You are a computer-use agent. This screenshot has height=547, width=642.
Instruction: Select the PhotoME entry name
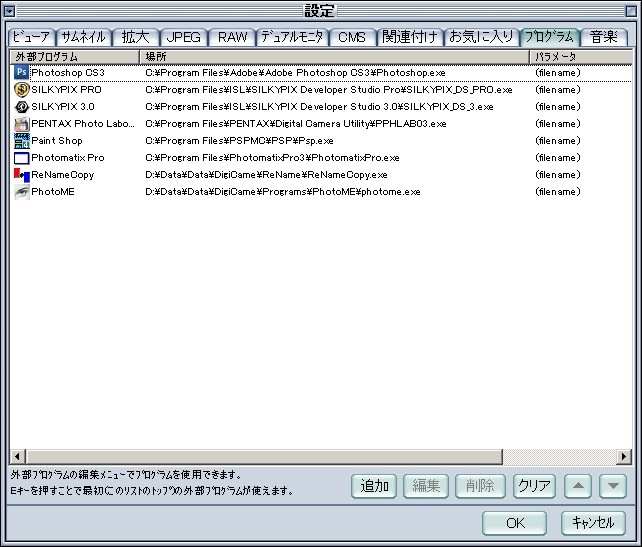tap(53, 192)
